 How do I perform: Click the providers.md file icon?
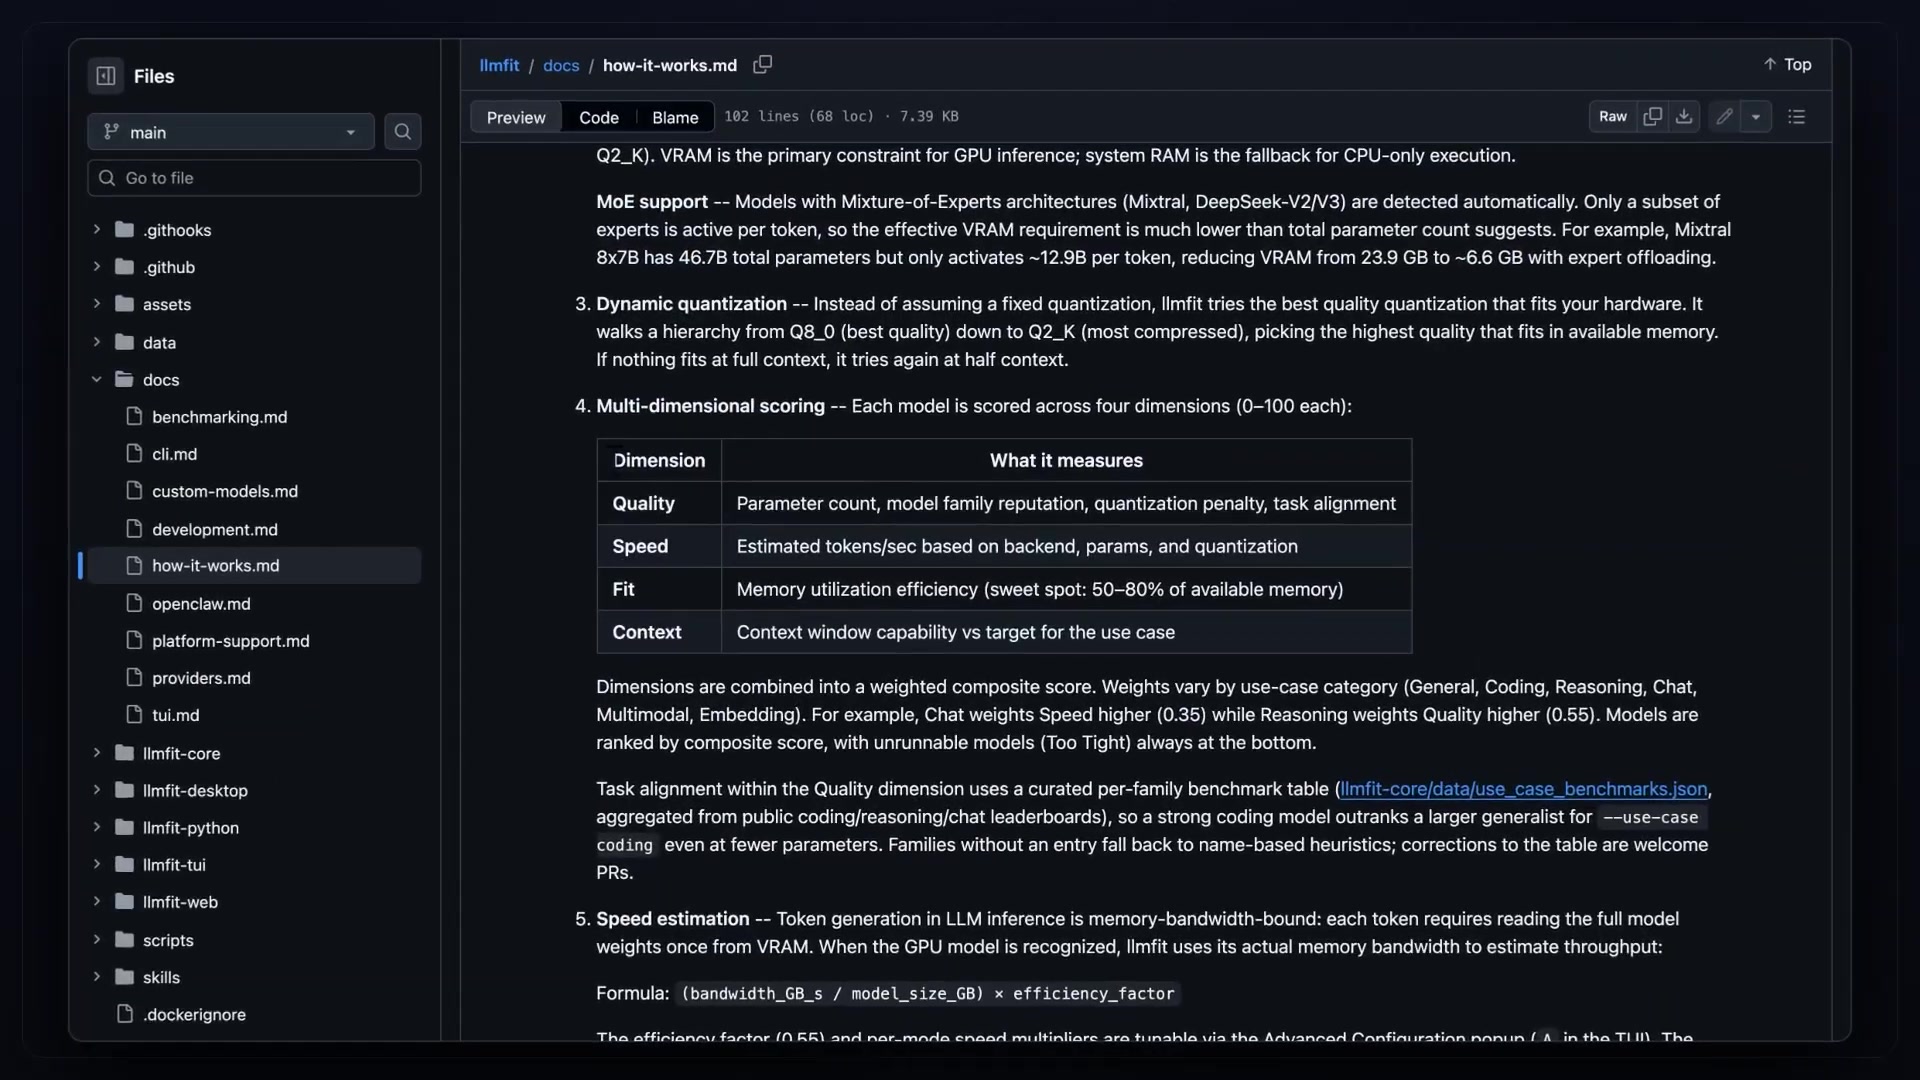click(134, 678)
